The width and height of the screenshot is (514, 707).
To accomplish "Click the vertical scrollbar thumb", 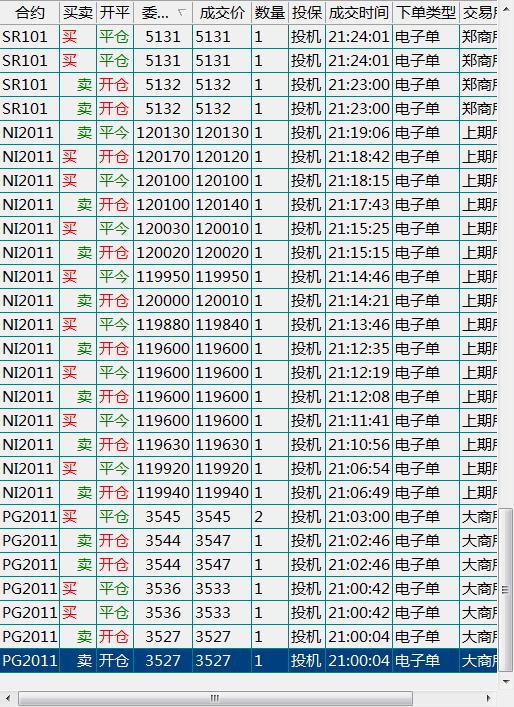I will 506,590.
